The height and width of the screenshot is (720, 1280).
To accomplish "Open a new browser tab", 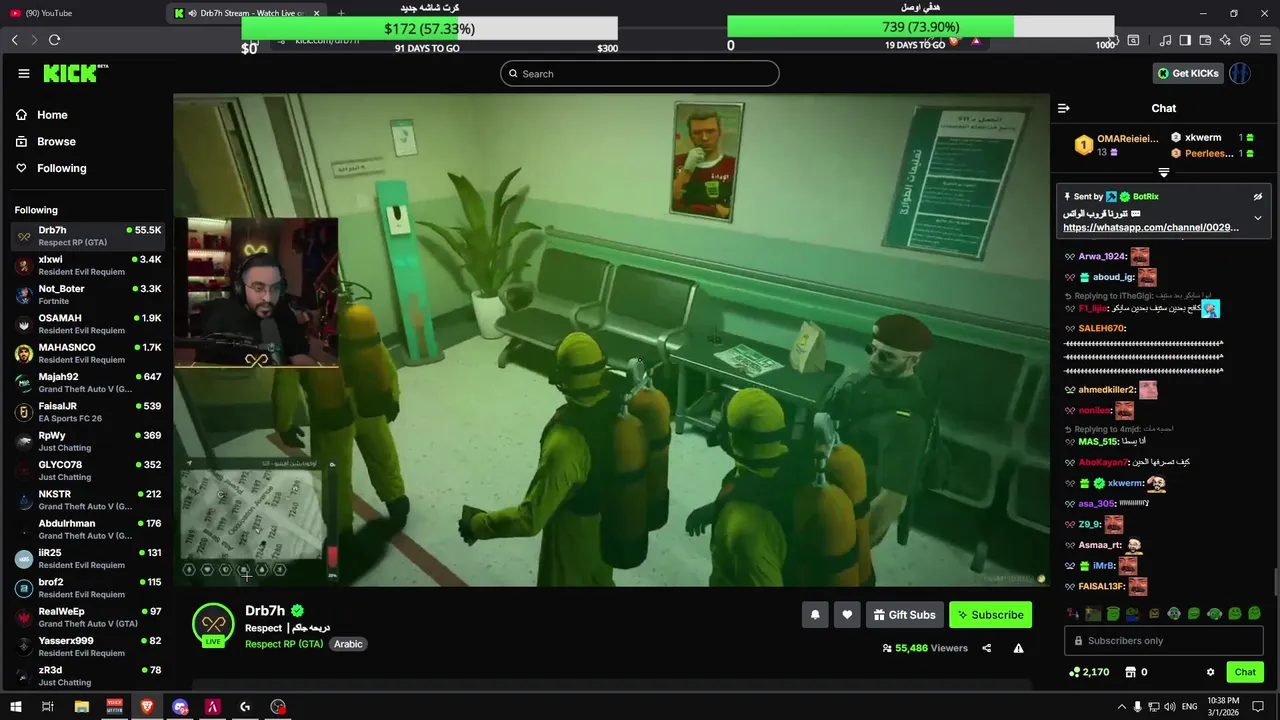I will click(341, 13).
